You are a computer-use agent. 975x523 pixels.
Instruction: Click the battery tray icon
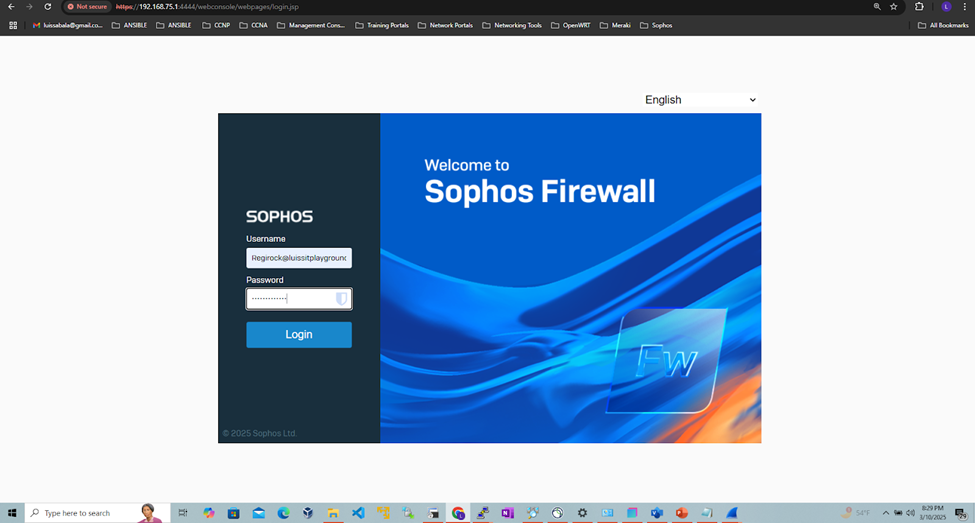(898, 513)
